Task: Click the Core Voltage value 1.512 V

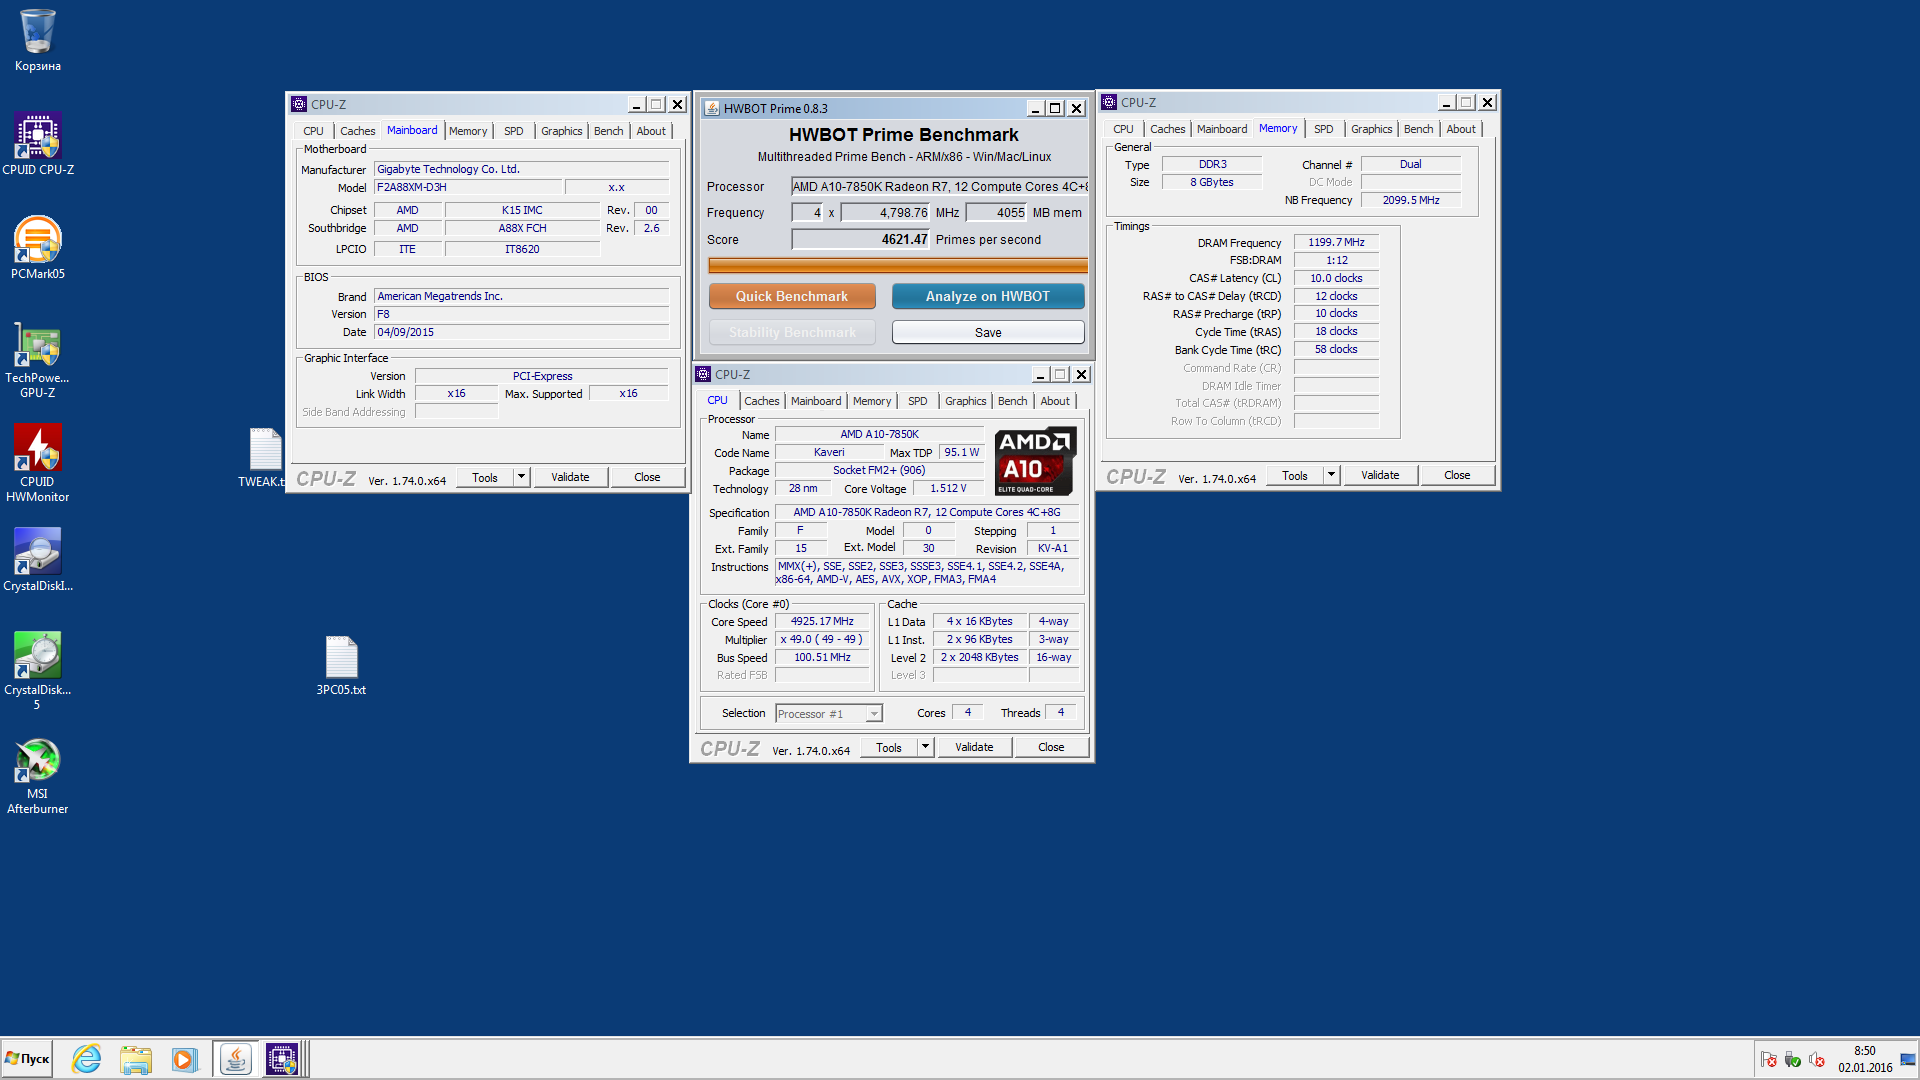Action: pyautogui.click(x=948, y=488)
